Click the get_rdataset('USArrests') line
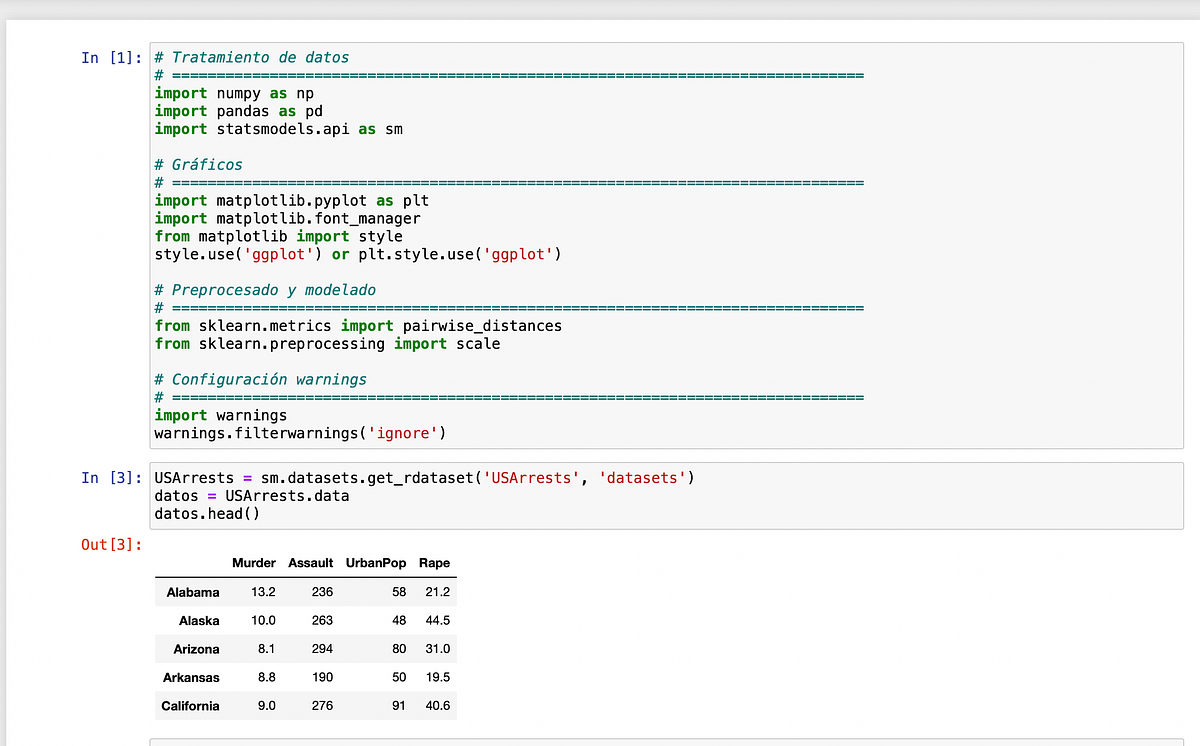This screenshot has height=746, width=1200. point(425,478)
